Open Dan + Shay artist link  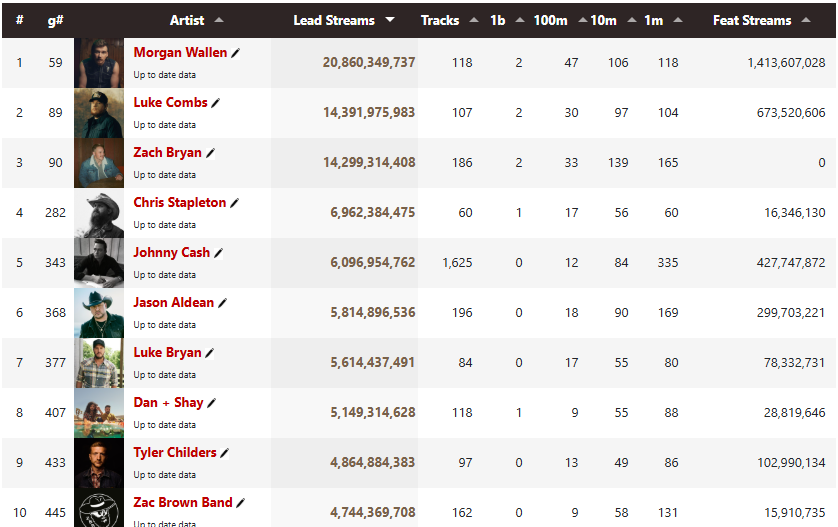168,402
